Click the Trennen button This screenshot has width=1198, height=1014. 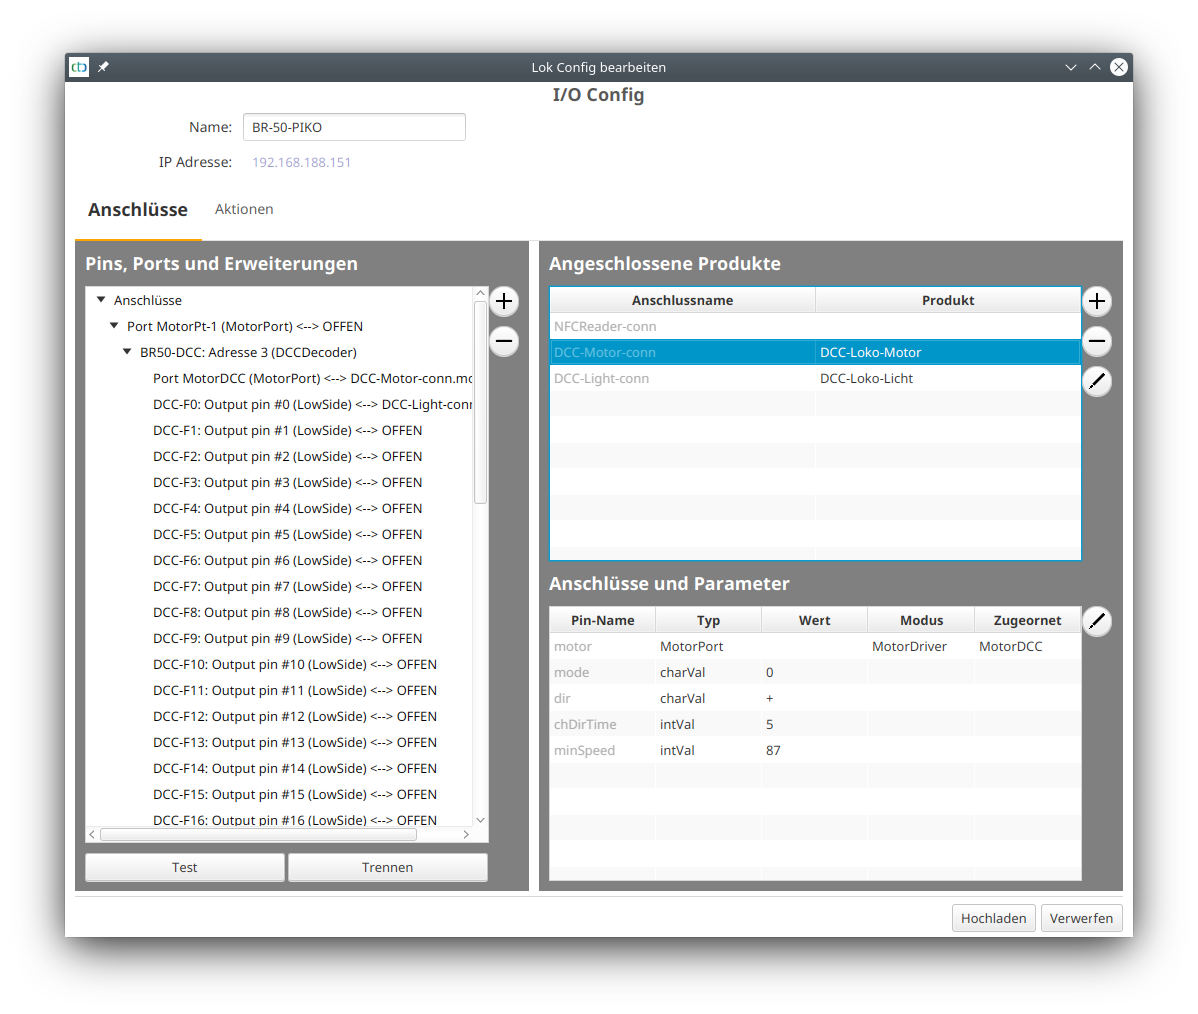[387, 867]
